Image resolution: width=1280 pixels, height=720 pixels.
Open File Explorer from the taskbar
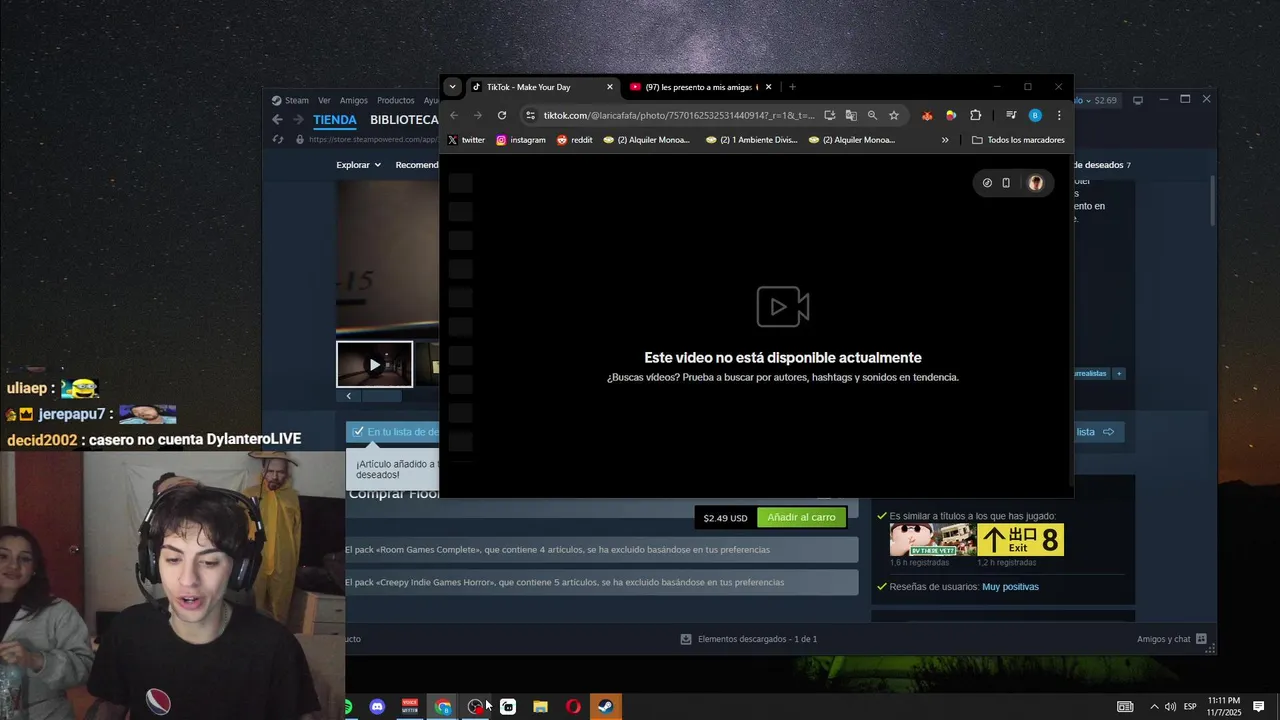click(x=540, y=707)
